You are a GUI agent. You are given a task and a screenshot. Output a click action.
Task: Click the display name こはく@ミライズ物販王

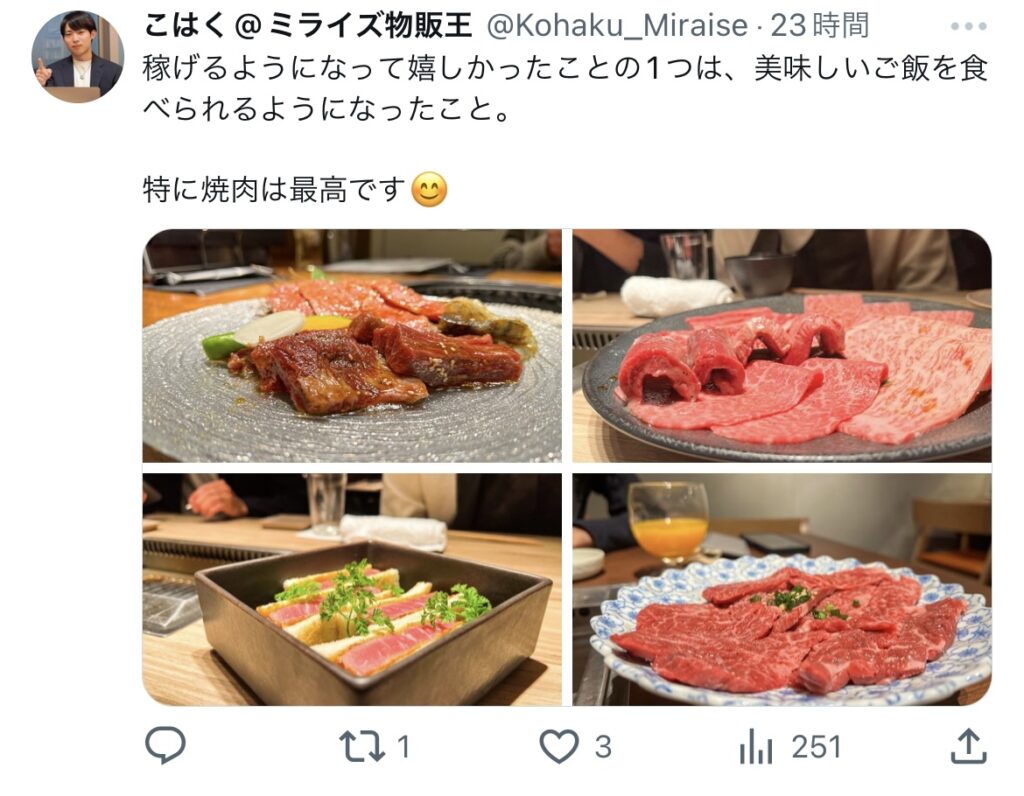[x=307, y=26]
